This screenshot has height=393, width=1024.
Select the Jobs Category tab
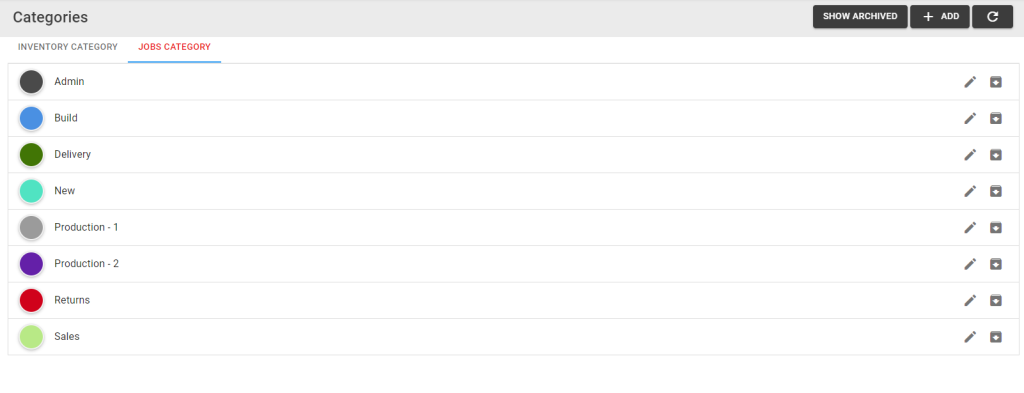coord(174,47)
